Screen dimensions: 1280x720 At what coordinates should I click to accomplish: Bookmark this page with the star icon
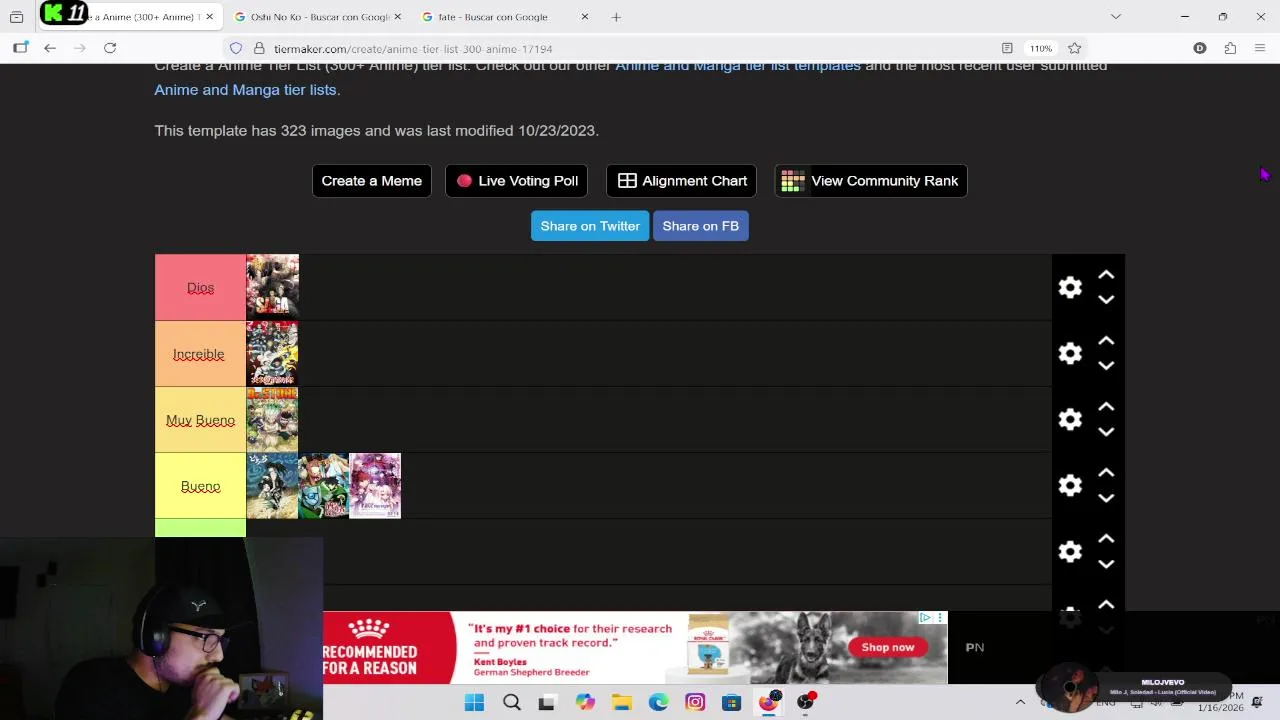coord(1074,48)
